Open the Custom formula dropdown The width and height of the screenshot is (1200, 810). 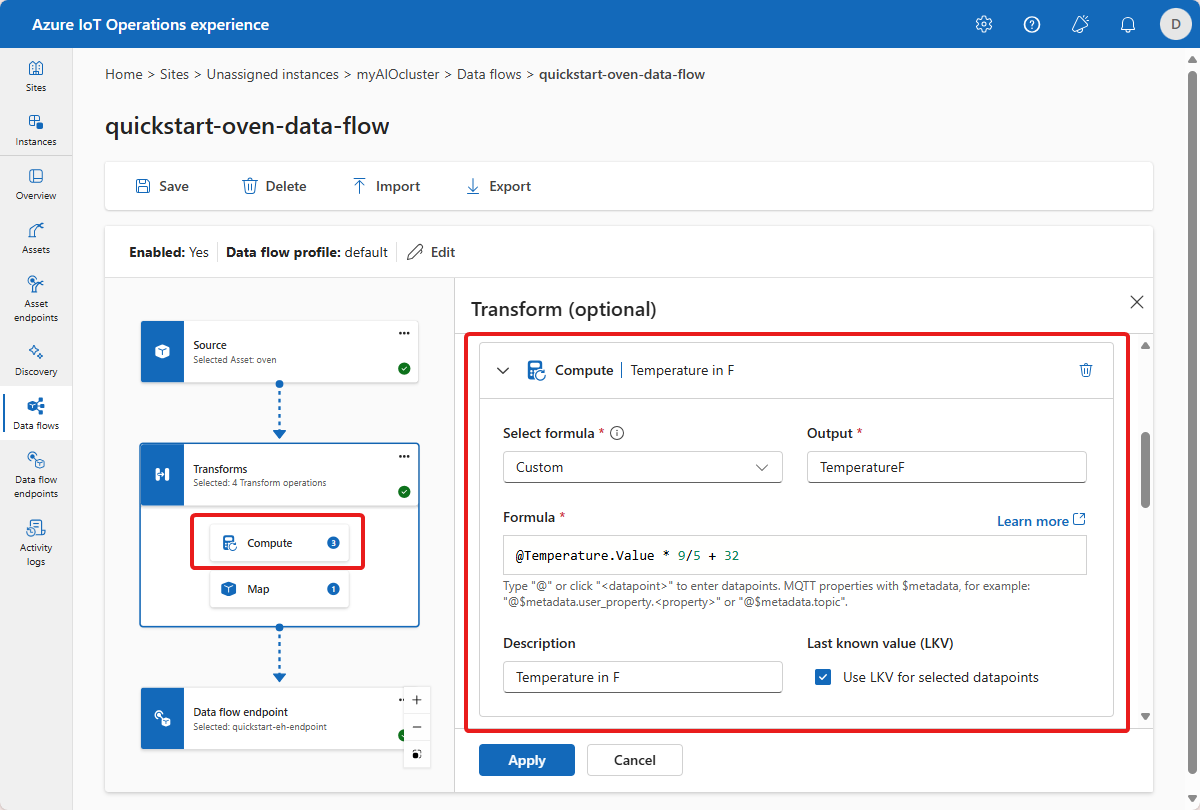click(643, 466)
